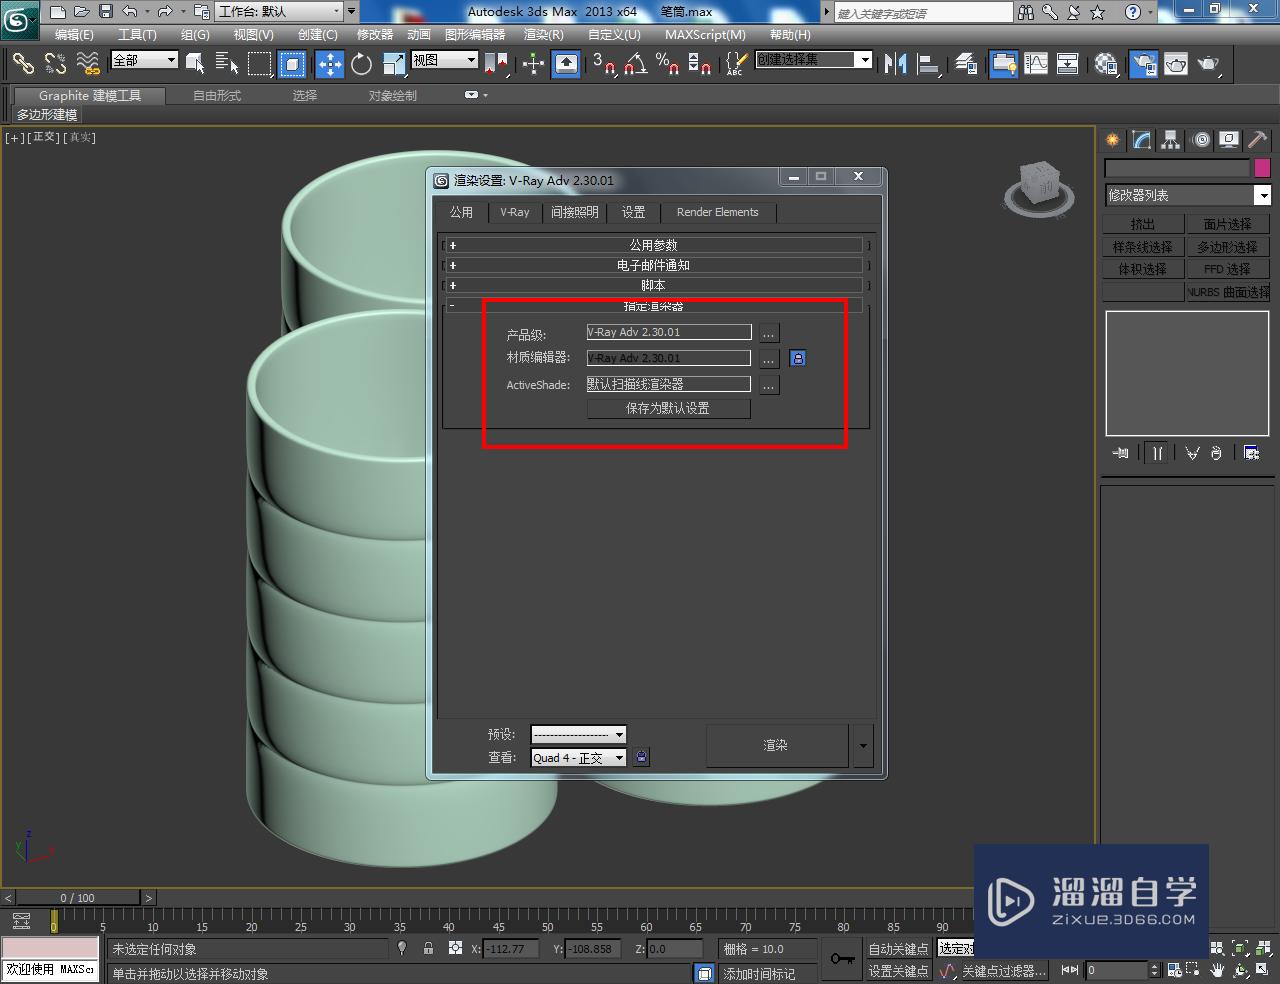Toggle Window/Crossing selection mode
This screenshot has width=1280, height=984.
coord(292,64)
